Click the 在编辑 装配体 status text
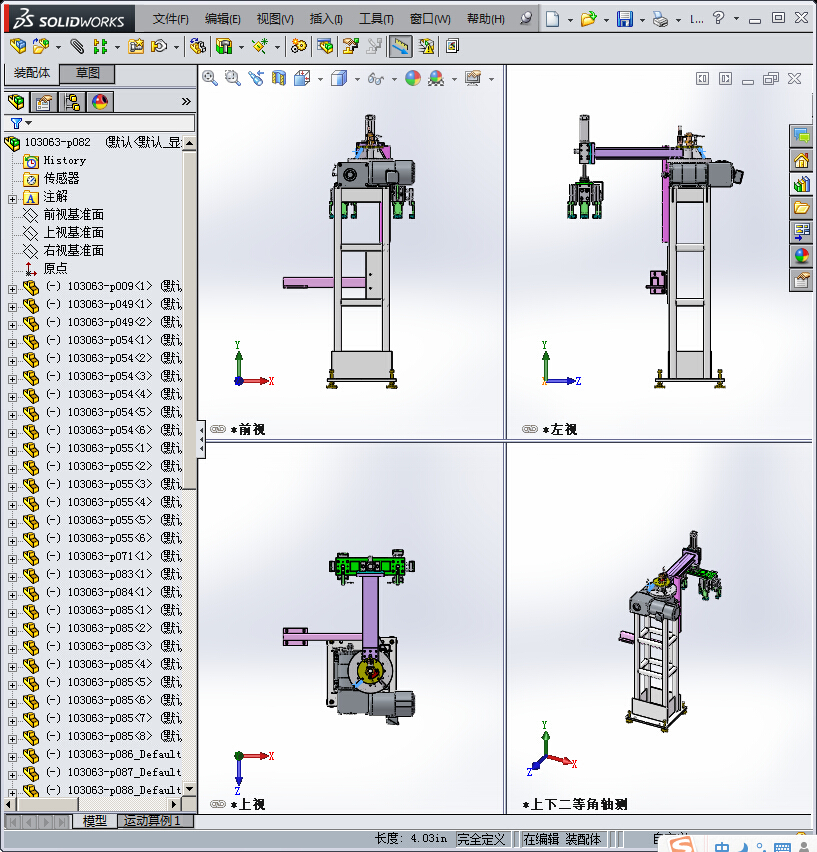 pos(562,839)
